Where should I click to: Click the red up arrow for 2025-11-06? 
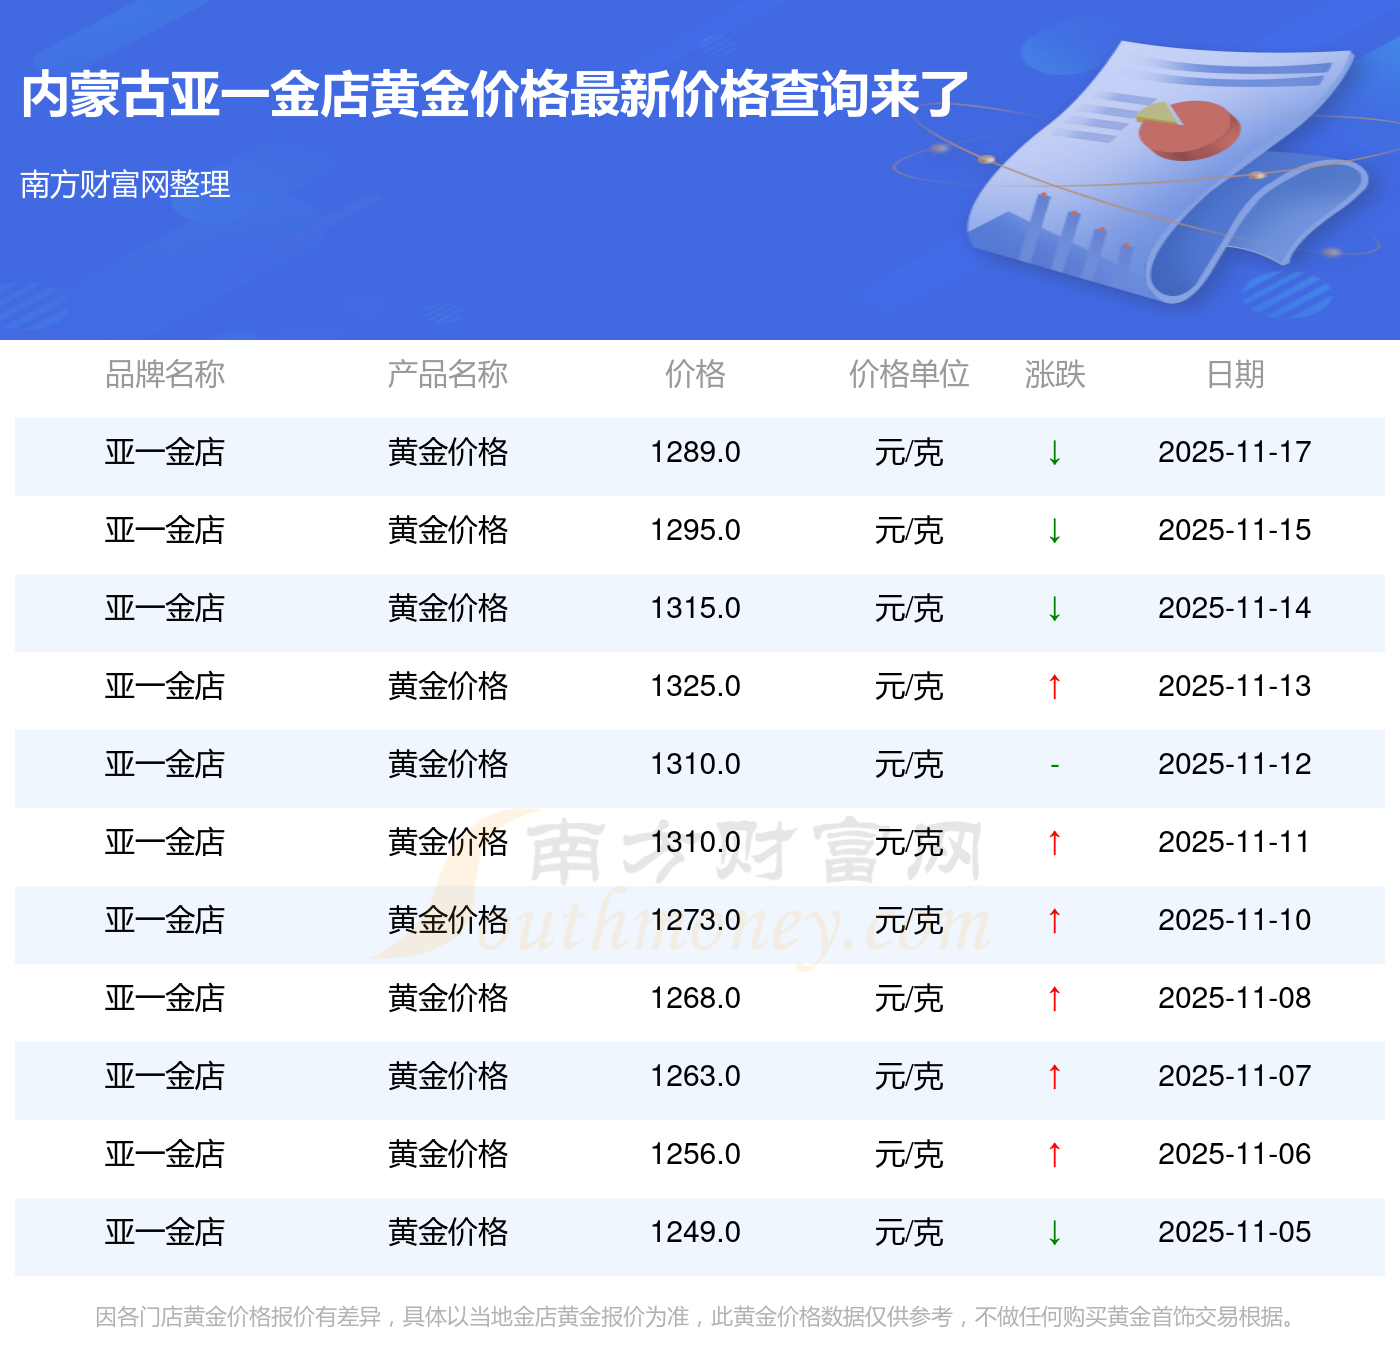[x=1054, y=1155]
